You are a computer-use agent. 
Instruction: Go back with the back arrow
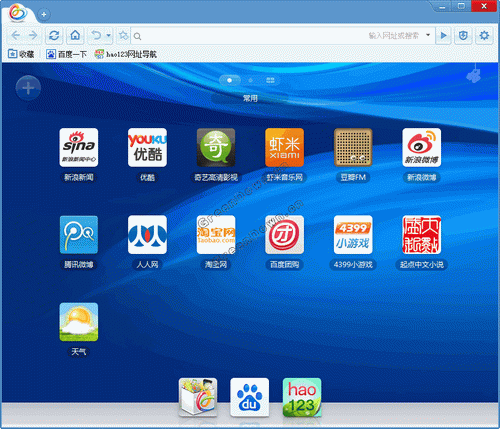pyautogui.click(x=16, y=35)
